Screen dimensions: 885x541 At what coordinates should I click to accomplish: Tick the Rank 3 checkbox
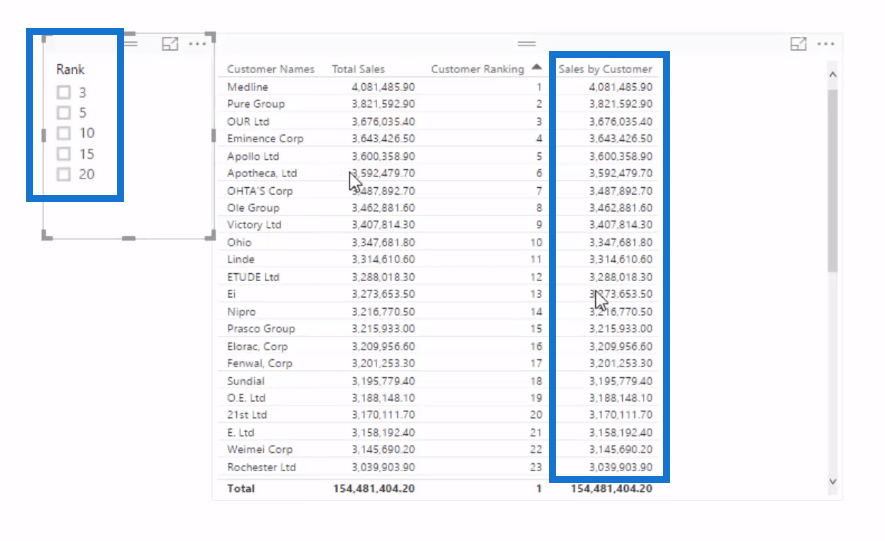pyautogui.click(x=64, y=92)
